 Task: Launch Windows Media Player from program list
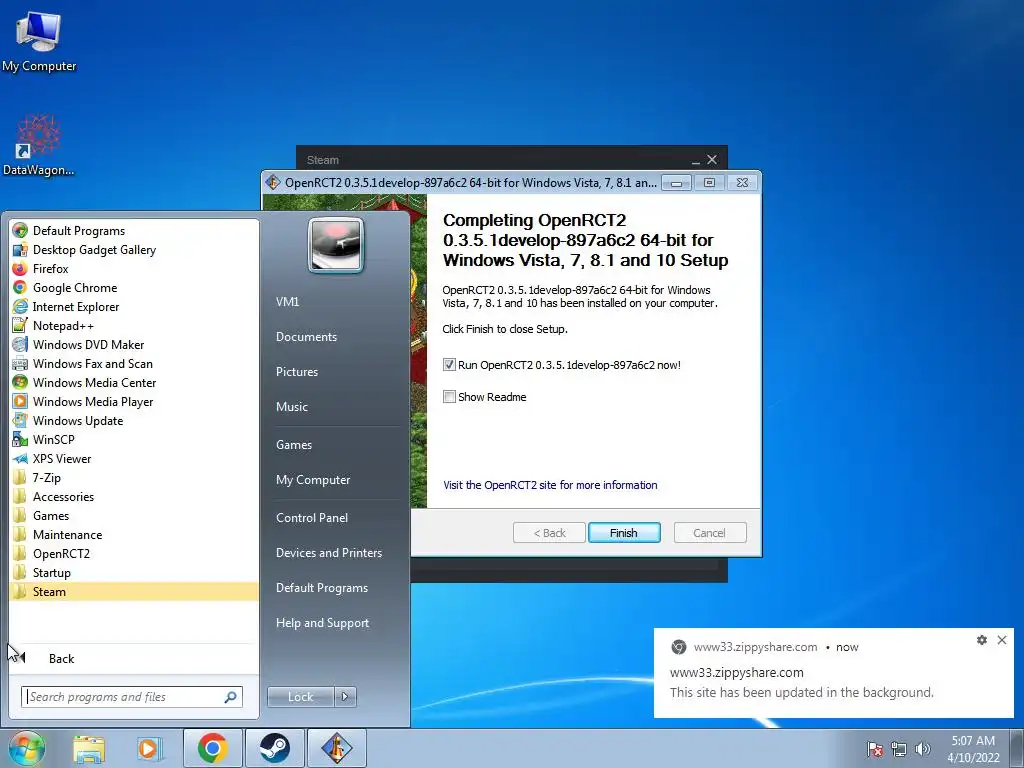click(x=82, y=401)
